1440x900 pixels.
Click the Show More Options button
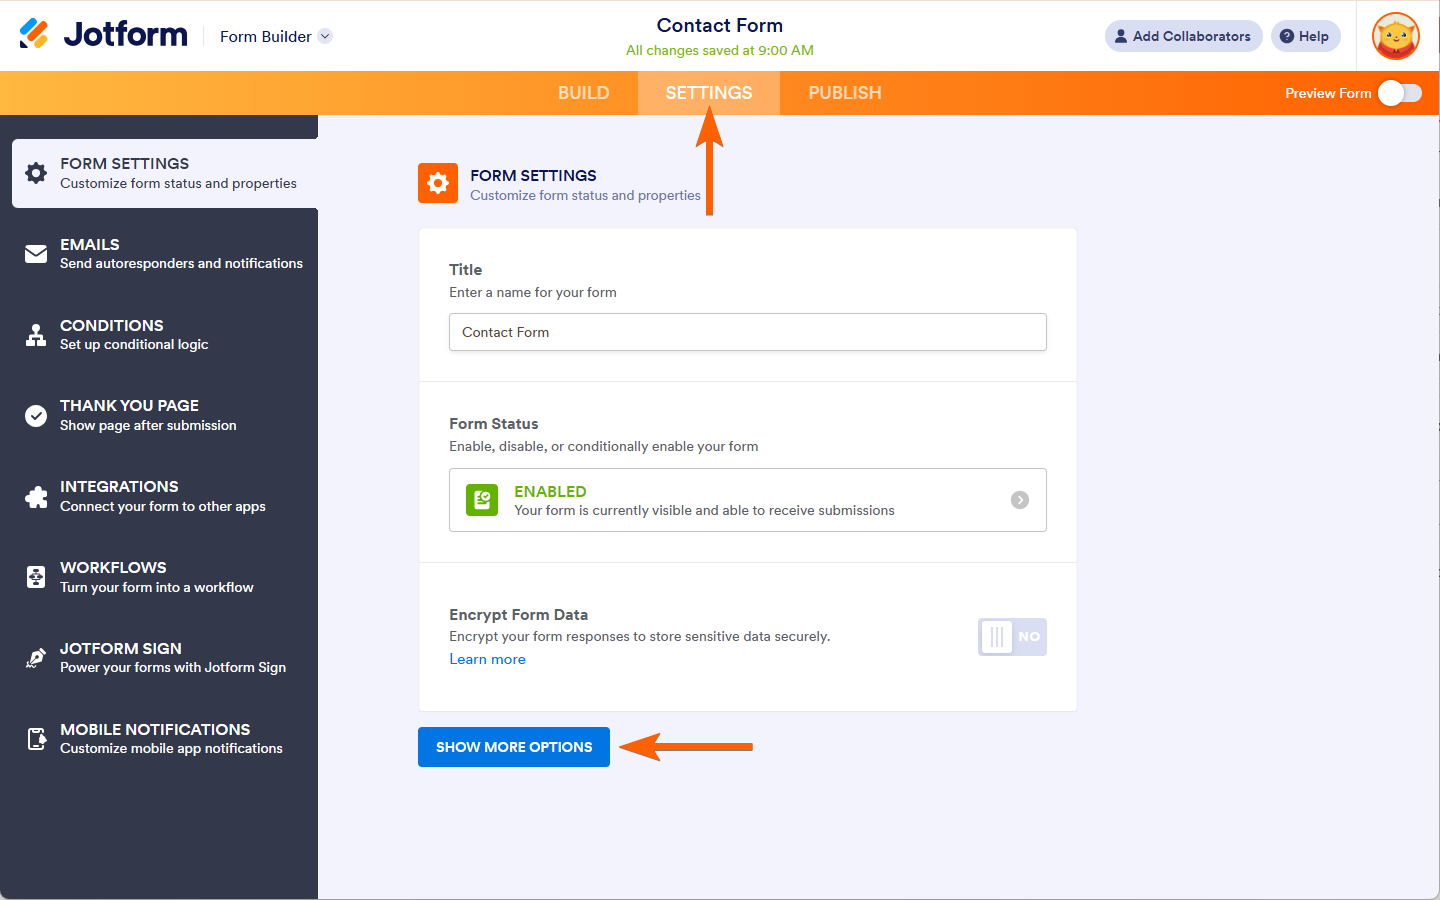[x=514, y=747]
